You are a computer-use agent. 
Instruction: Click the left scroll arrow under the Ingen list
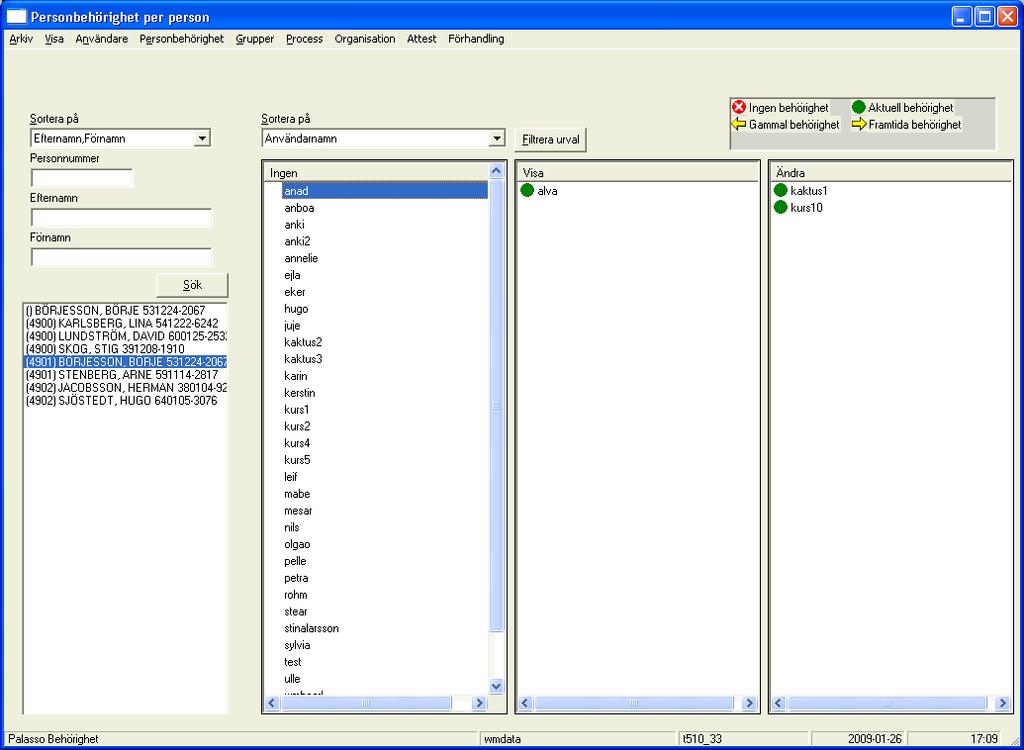coord(272,703)
